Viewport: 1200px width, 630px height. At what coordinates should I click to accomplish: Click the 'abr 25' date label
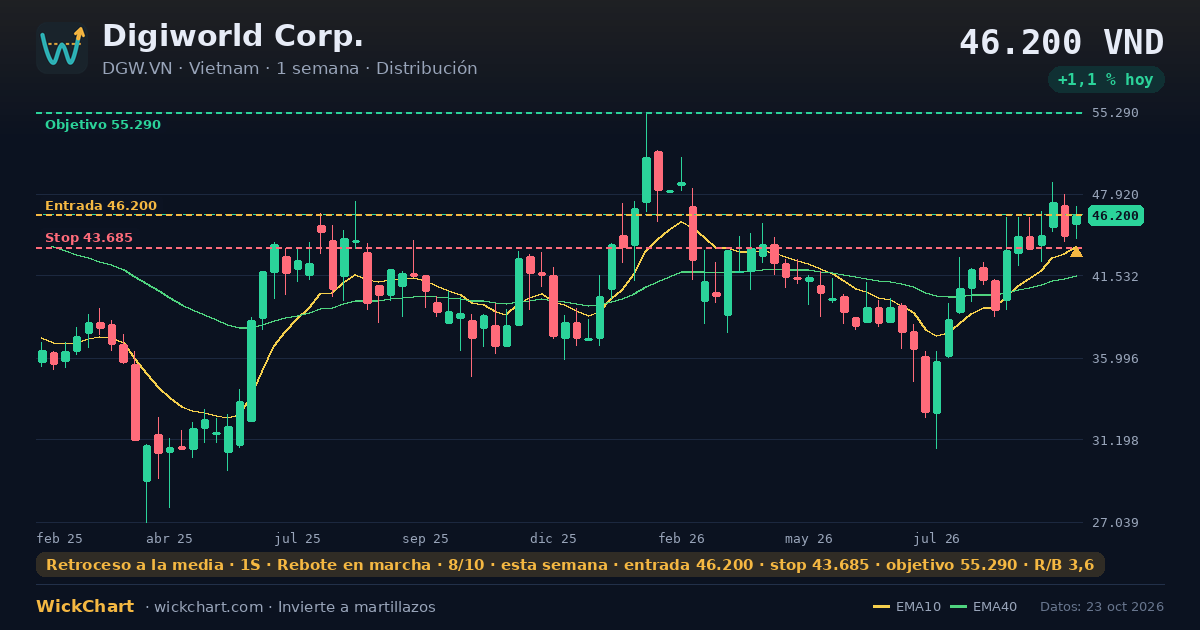pos(170,539)
